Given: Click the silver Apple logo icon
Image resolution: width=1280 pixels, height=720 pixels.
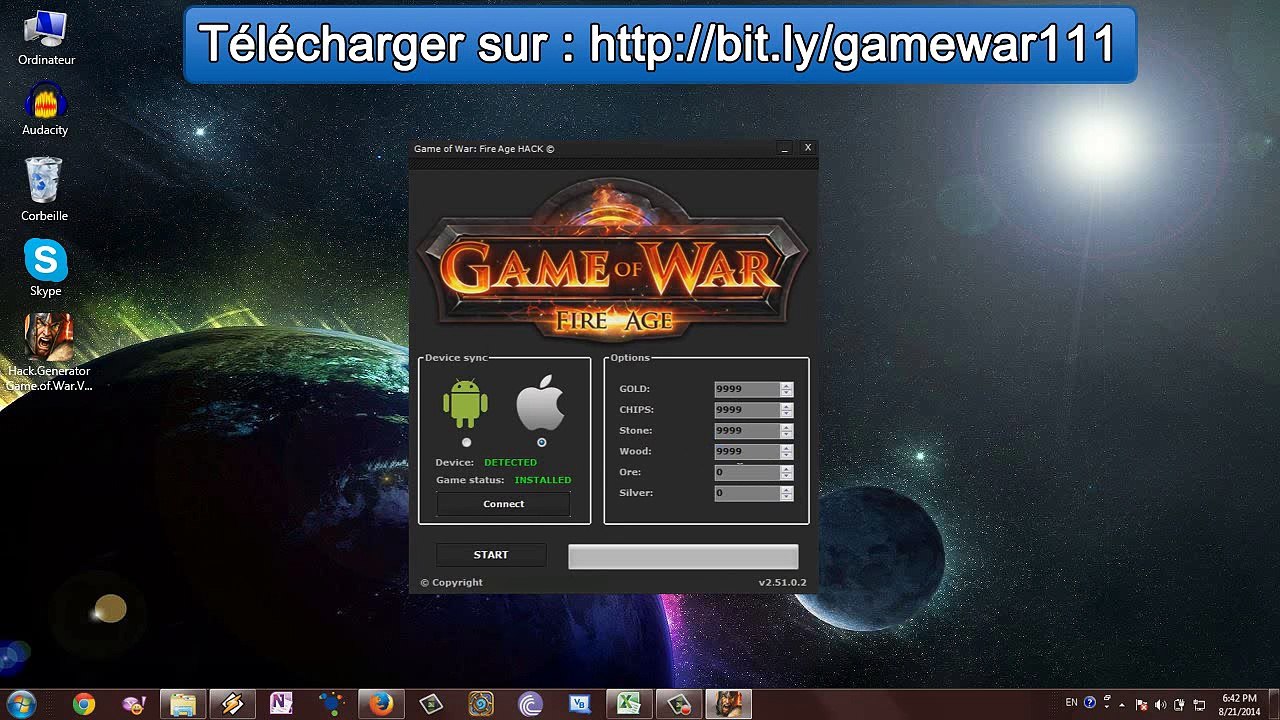Looking at the screenshot, I should point(540,404).
